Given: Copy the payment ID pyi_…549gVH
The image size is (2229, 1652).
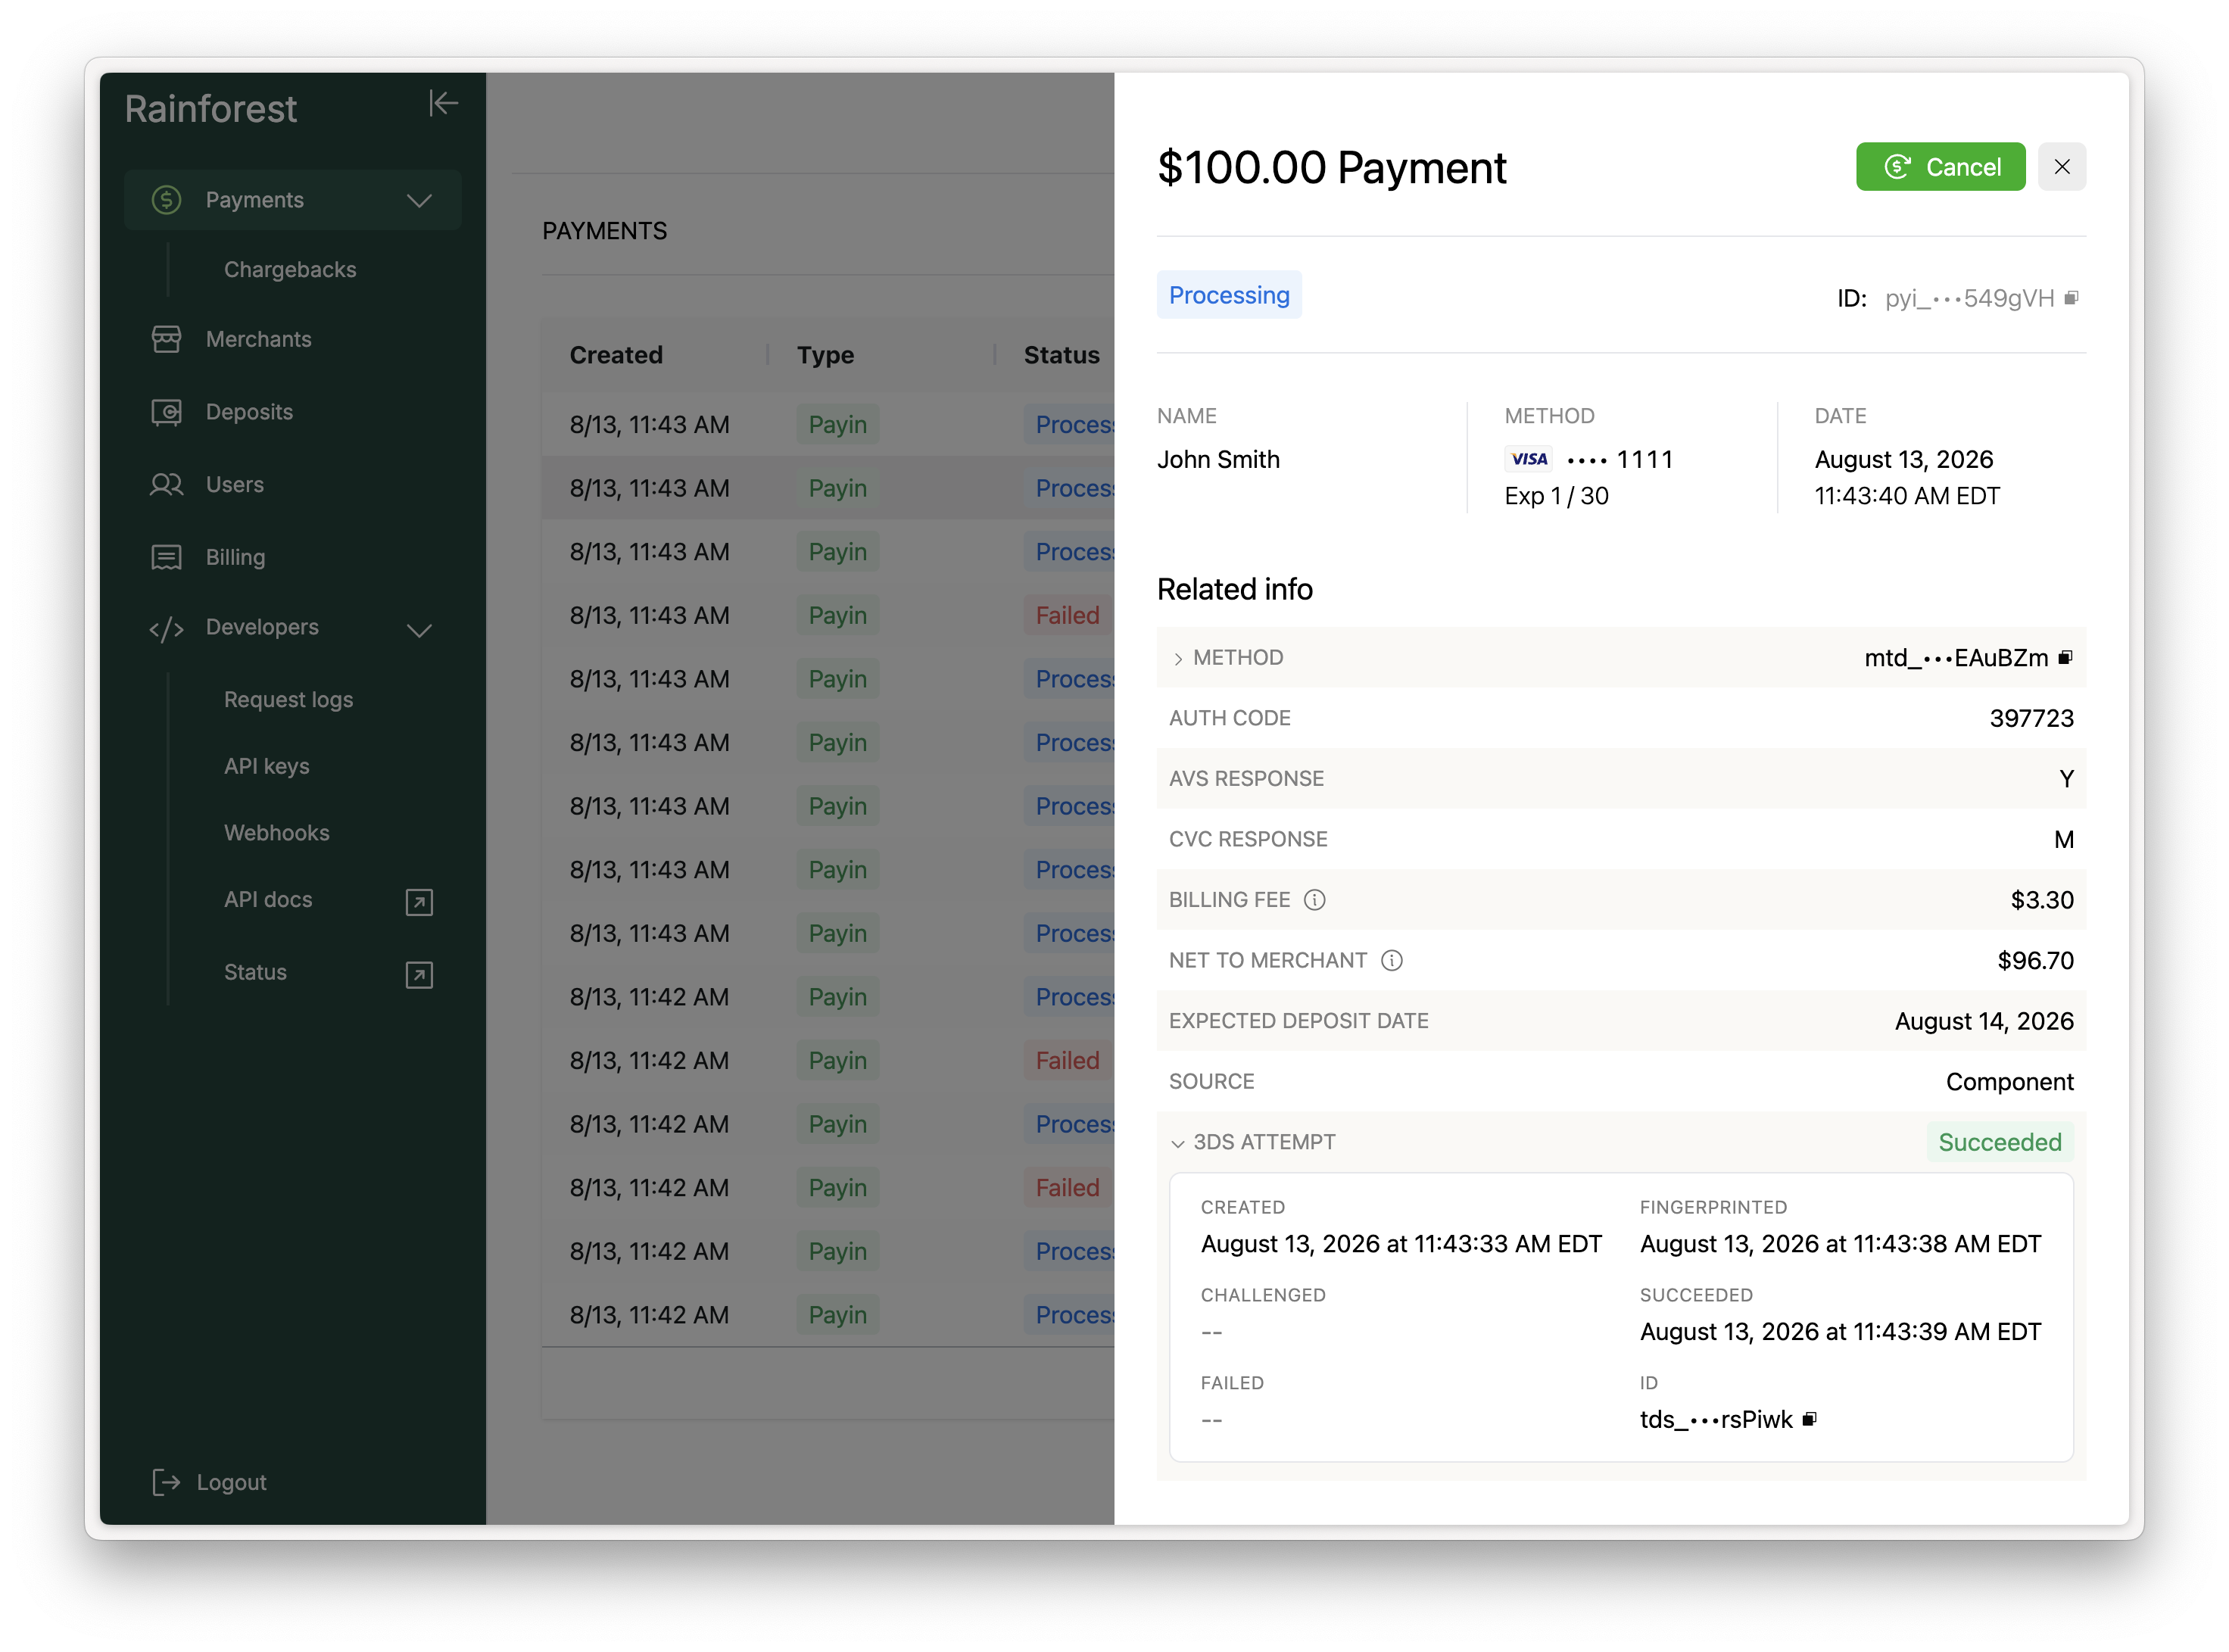Looking at the screenshot, I should point(2071,298).
